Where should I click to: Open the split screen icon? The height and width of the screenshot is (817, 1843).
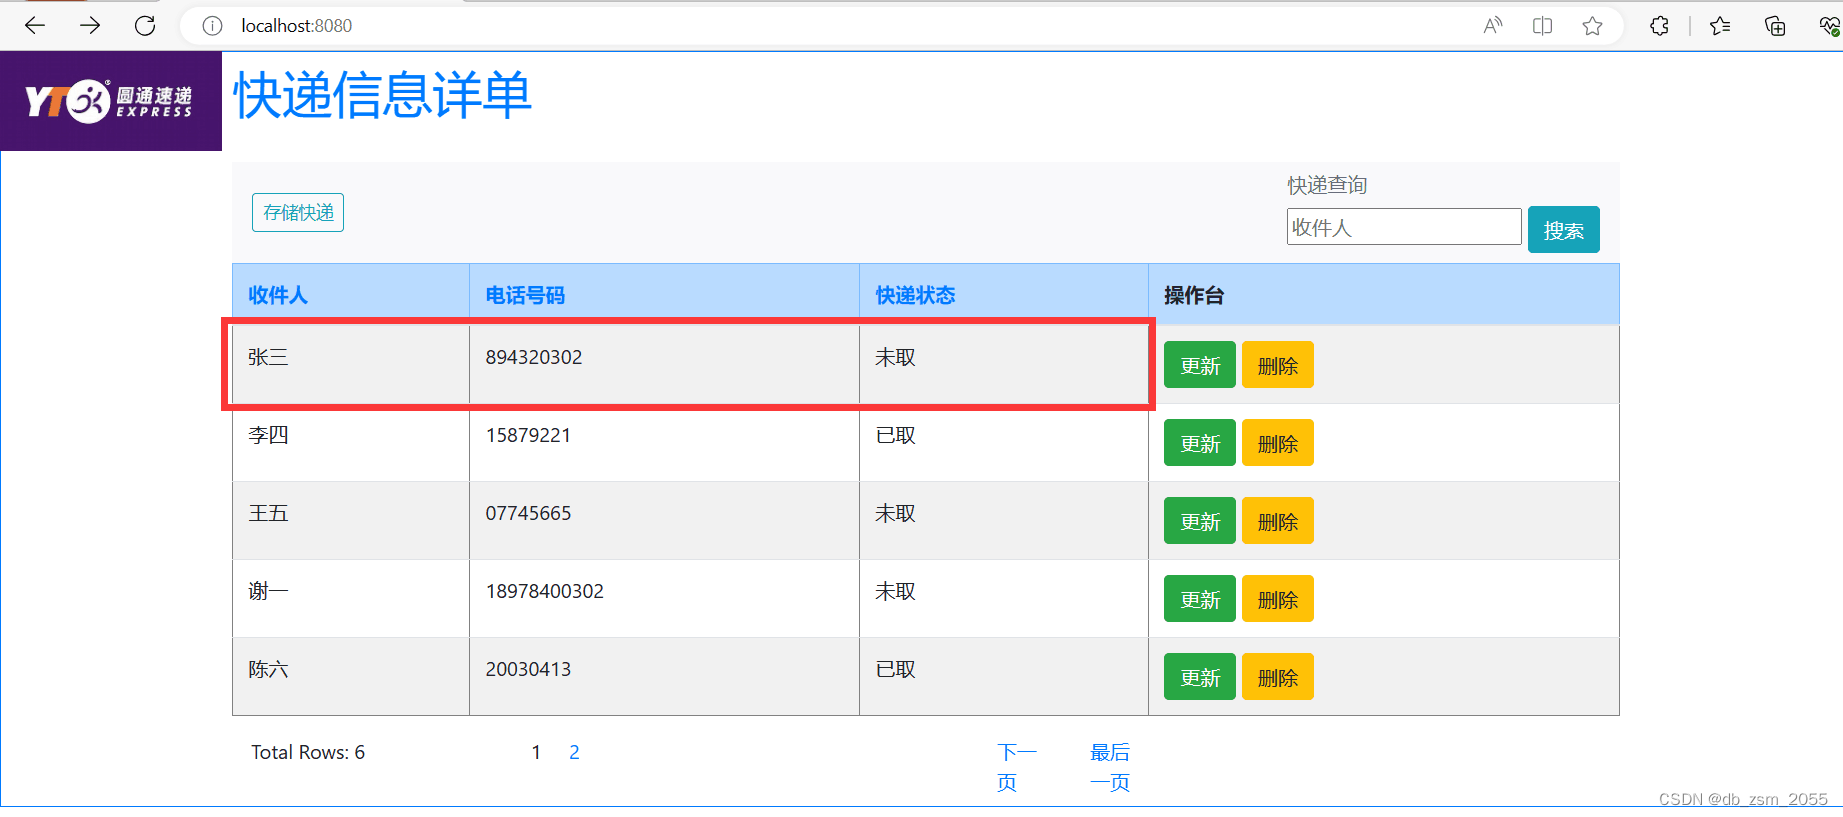point(1542,26)
